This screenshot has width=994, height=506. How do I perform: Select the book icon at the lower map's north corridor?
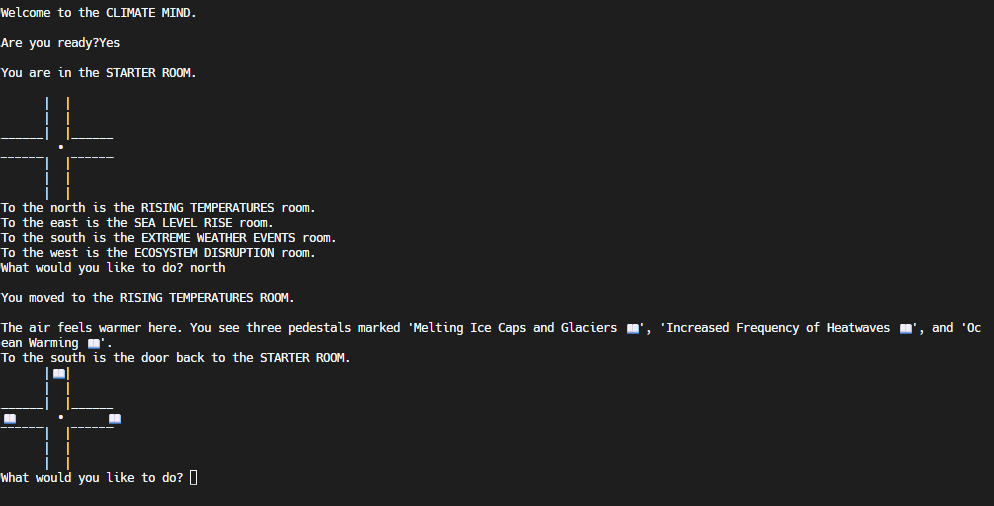tap(59, 374)
